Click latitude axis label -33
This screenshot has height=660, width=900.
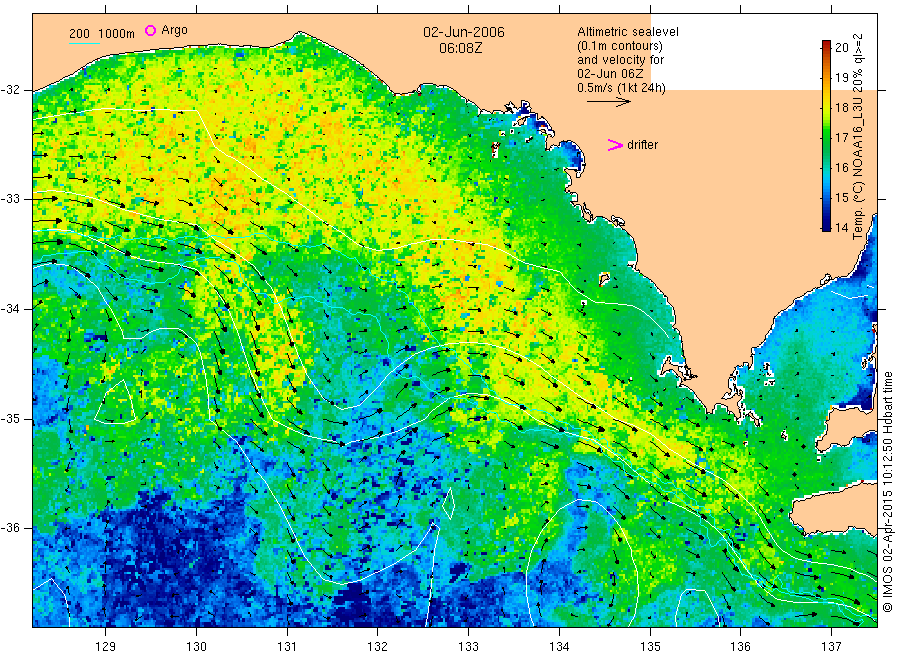tap(10, 199)
